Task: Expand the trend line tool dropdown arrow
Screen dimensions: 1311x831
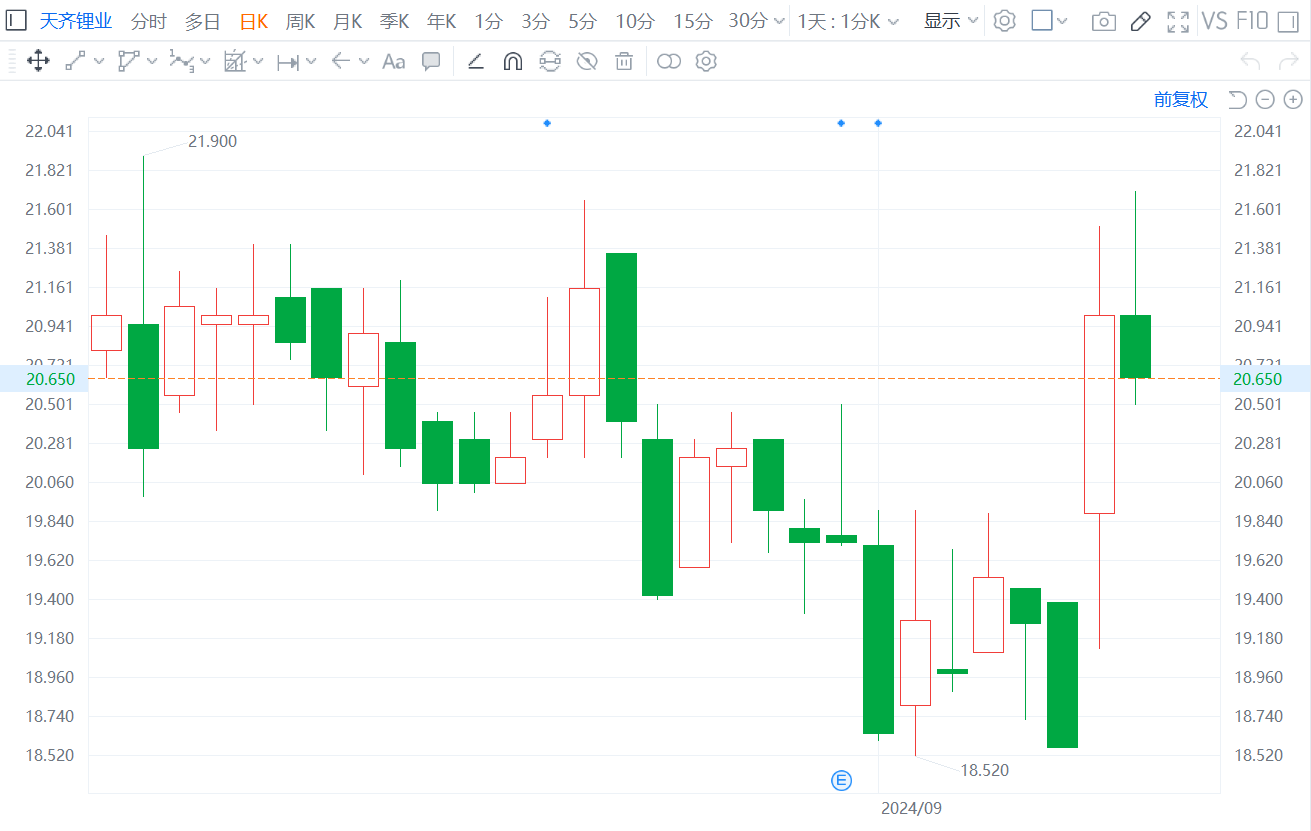Action: click(x=99, y=62)
